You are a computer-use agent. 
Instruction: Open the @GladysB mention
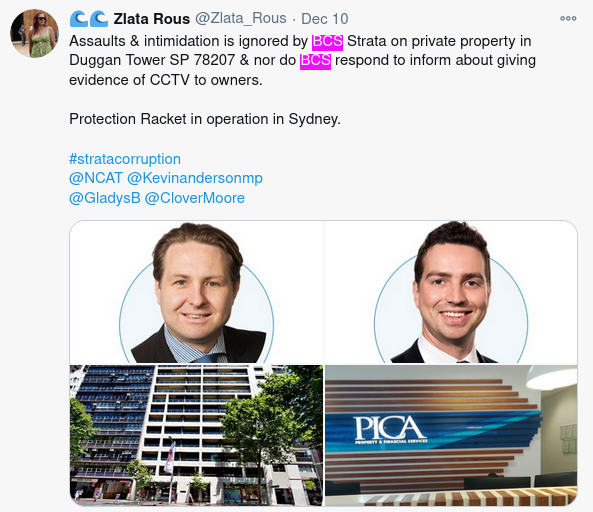(x=105, y=198)
